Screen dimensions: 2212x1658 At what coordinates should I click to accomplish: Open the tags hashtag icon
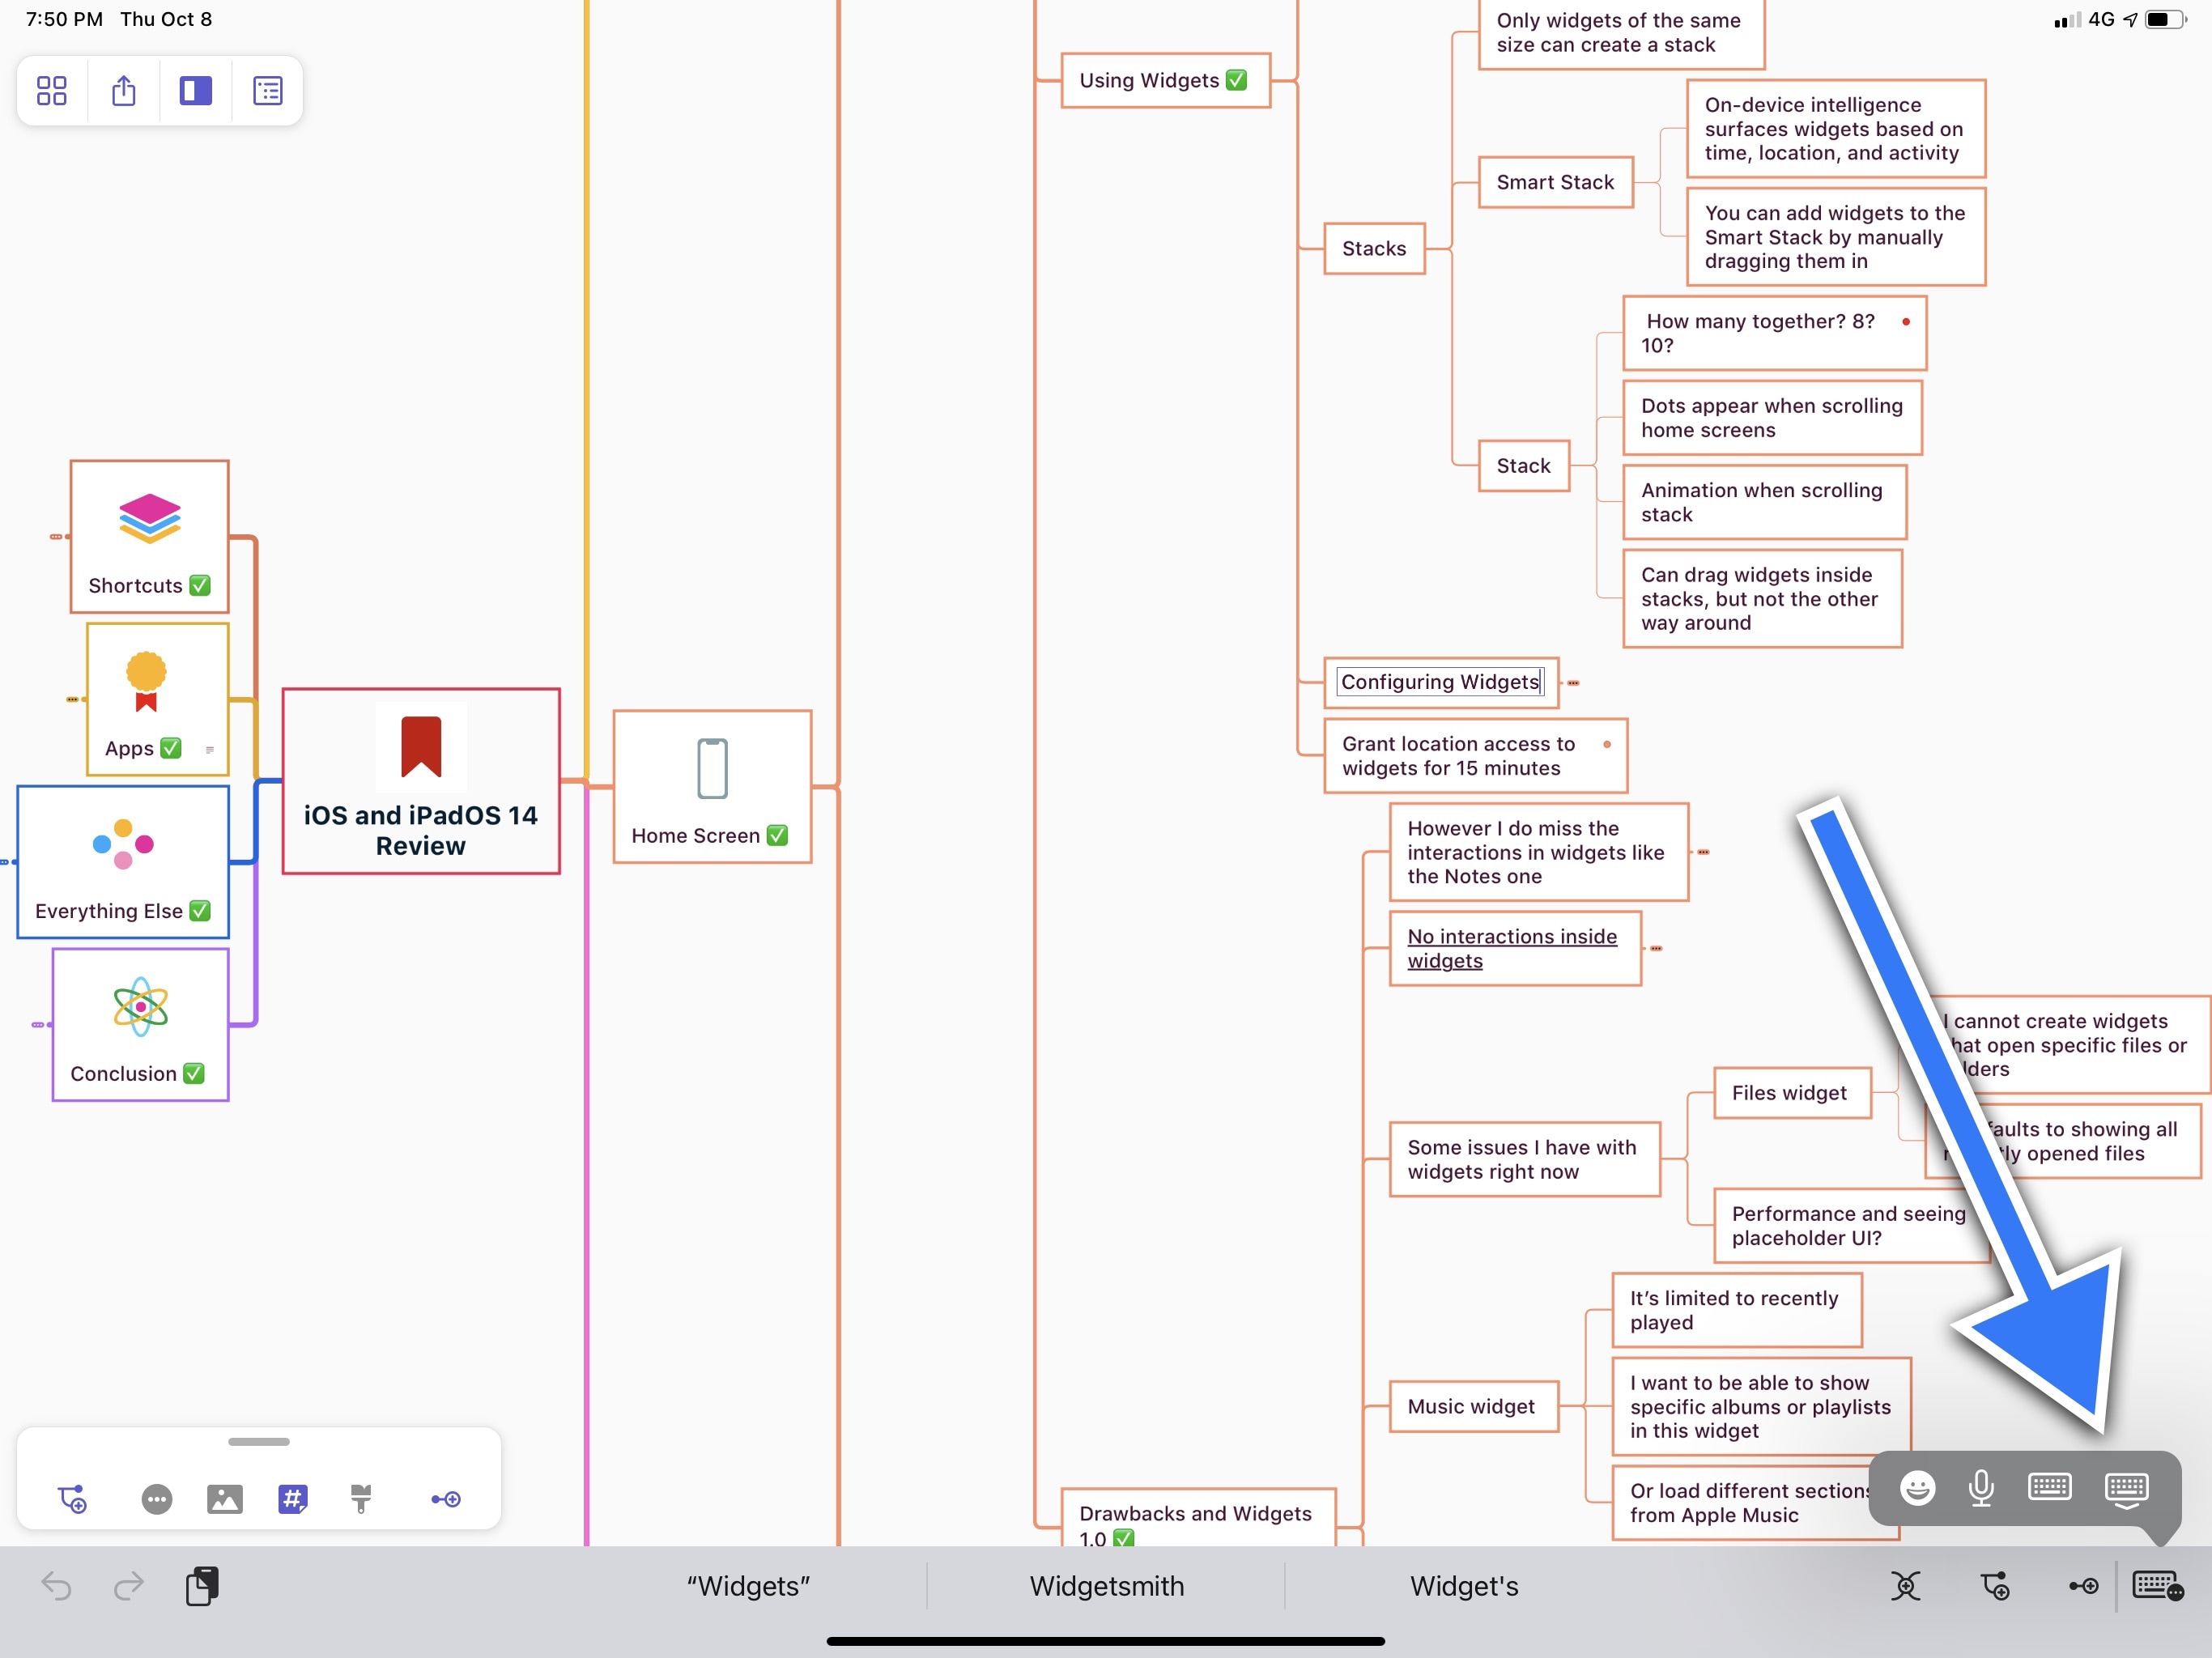point(293,1499)
